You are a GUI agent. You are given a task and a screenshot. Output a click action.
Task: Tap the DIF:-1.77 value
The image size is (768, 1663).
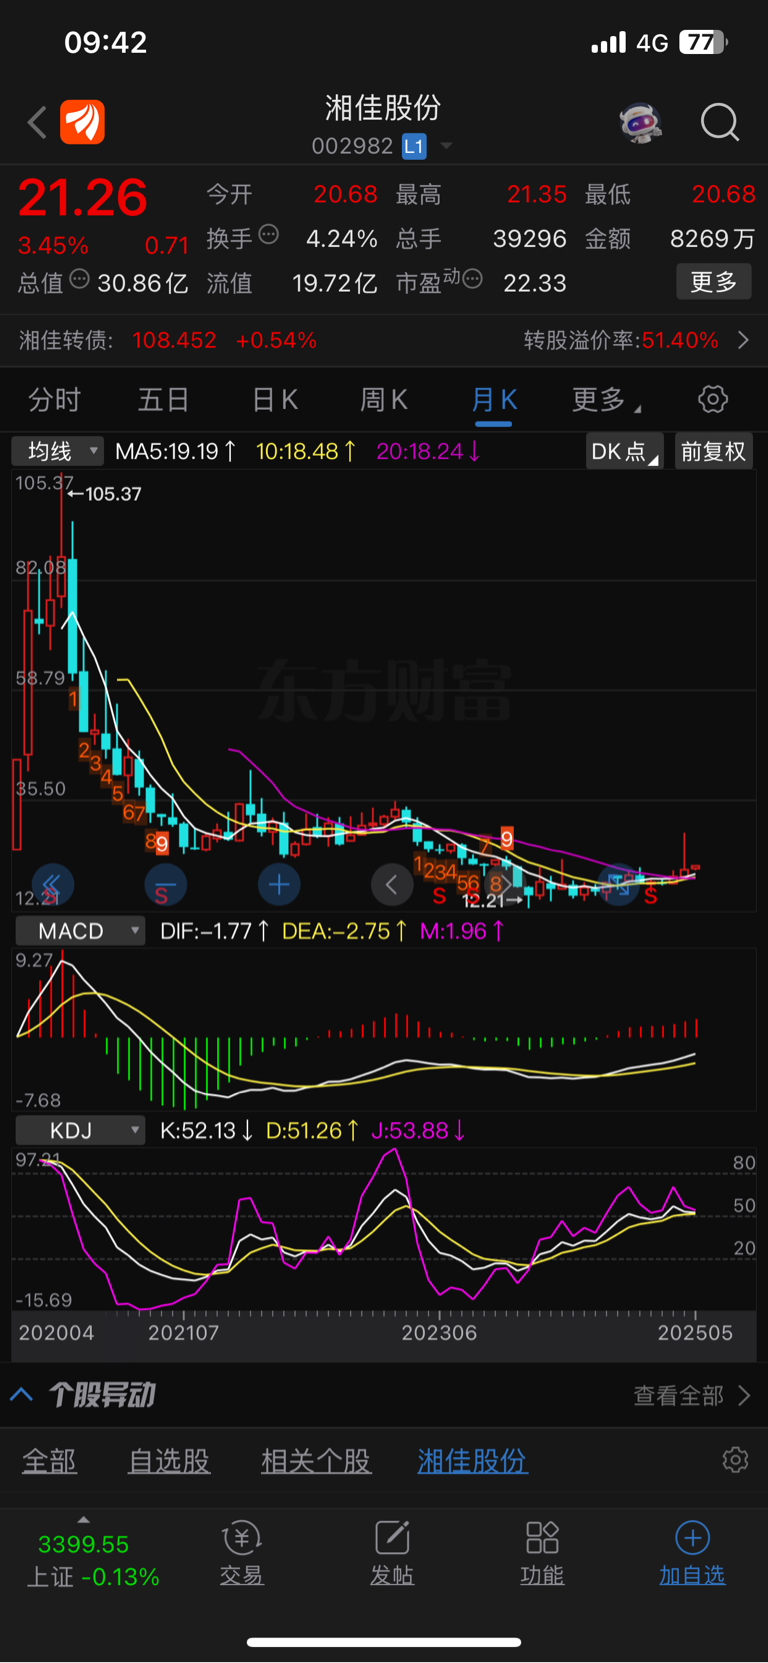[x=214, y=931]
